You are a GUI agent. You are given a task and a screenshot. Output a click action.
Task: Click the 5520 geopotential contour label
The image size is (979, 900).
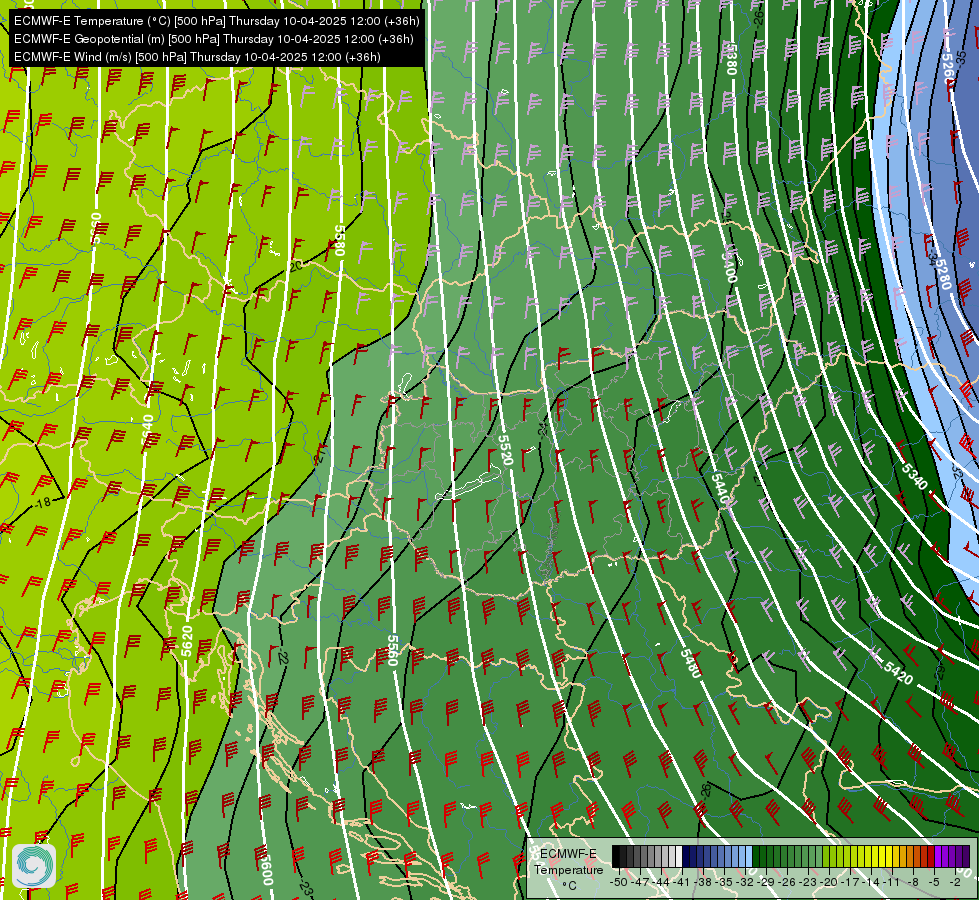505,450
